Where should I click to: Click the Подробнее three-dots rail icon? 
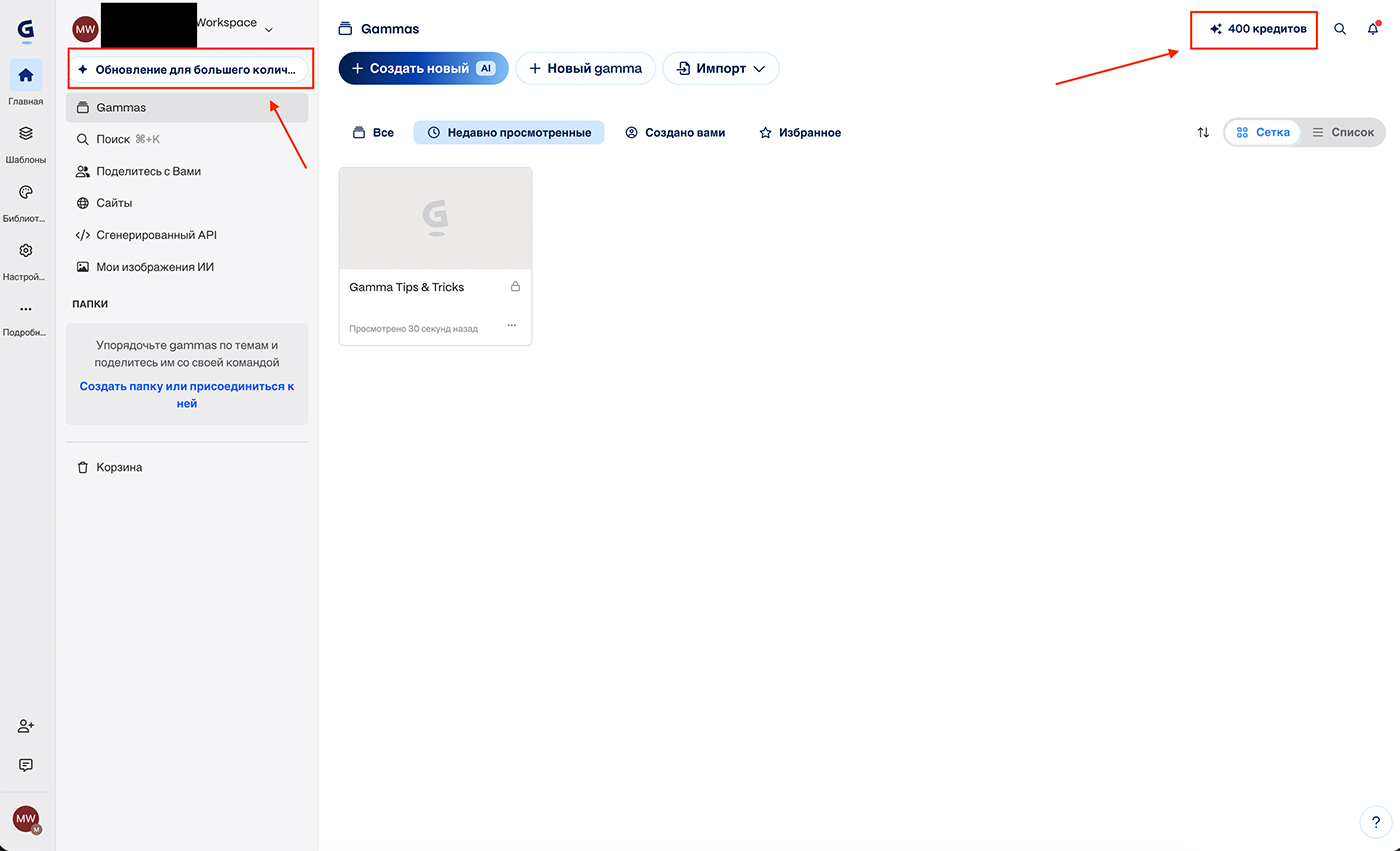(x=26, y=310)
